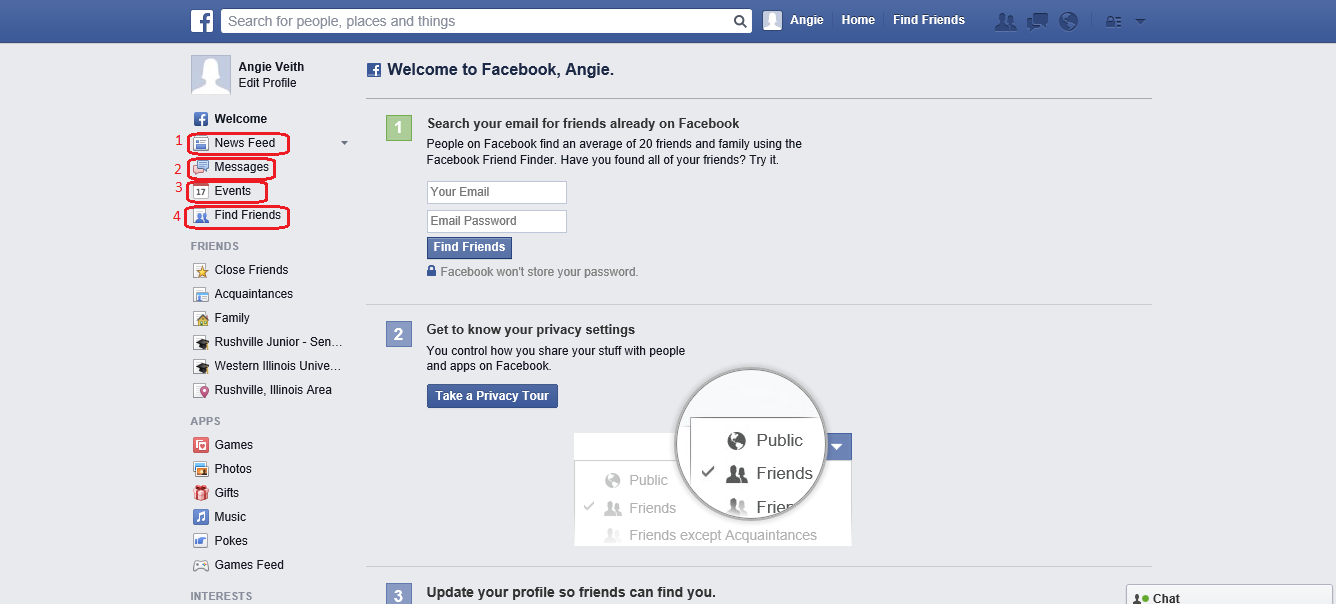
Task: Open Acquaintances list
Action: [x=254, y=294]
